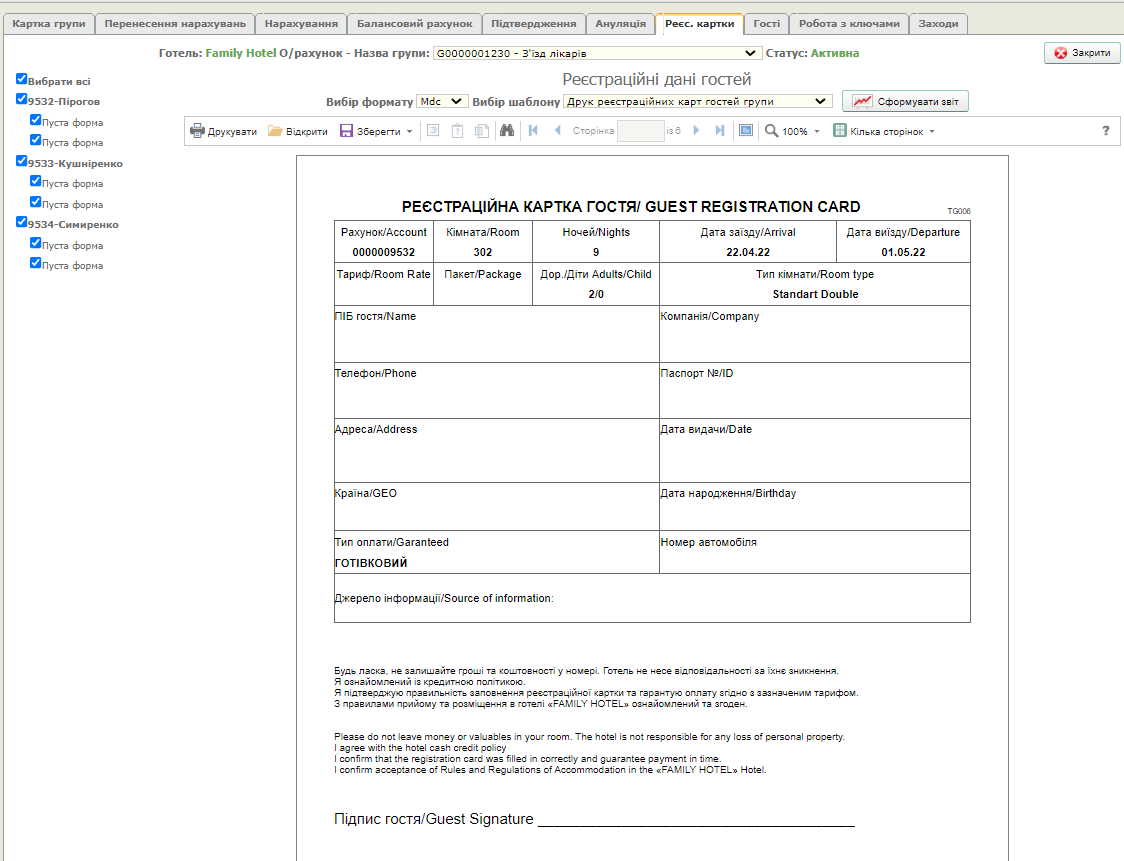Open report viewer help question mark
Image resolution: width=1124 pixels, height=861 pixels.
1105,131
